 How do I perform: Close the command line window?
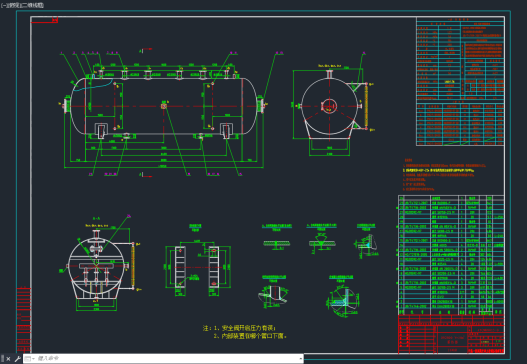point(8,359)
